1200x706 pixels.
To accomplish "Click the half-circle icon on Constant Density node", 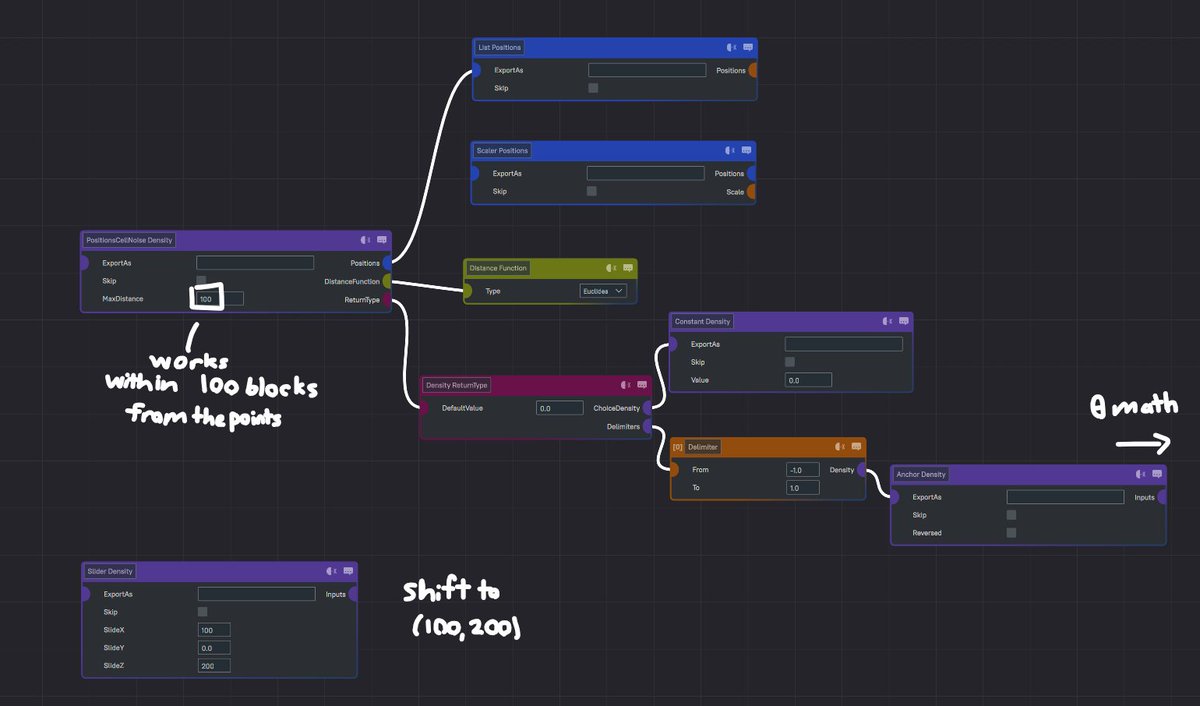I will point(888,321).
